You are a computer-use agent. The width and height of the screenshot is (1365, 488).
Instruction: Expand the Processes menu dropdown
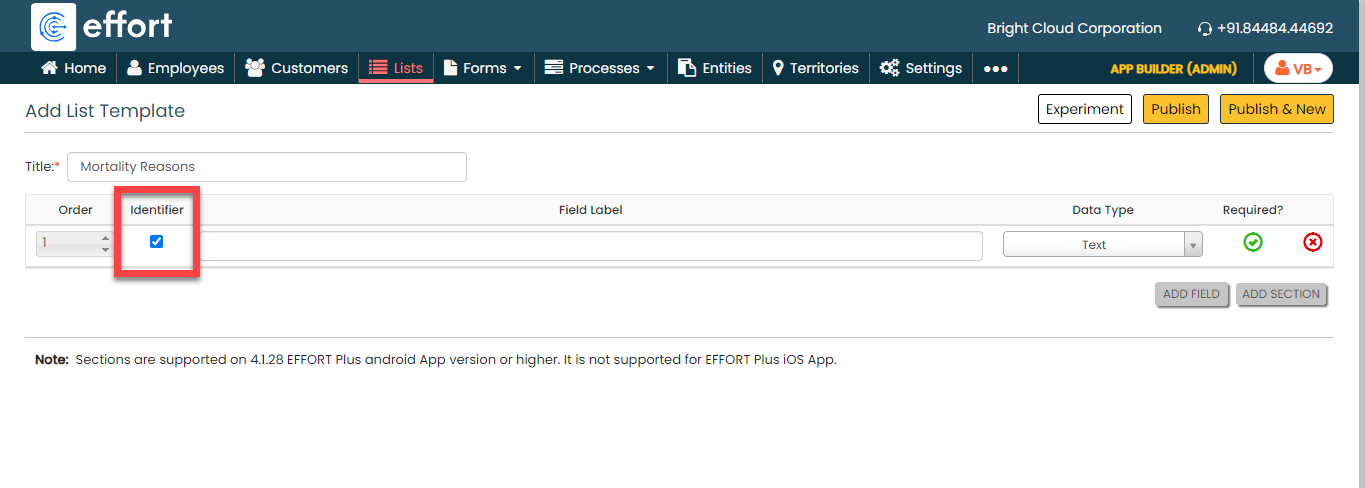599,68
